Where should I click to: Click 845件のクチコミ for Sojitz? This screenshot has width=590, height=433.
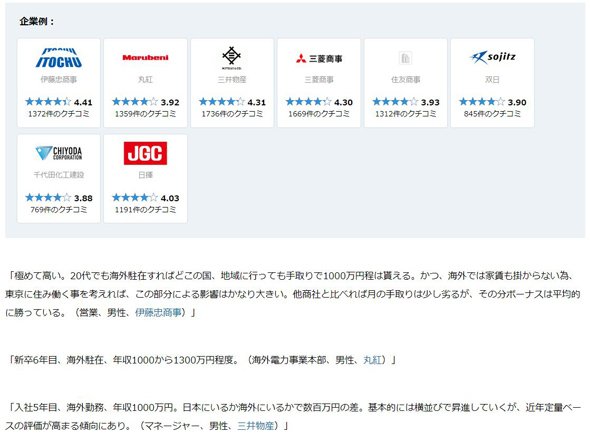pos(492,114)
